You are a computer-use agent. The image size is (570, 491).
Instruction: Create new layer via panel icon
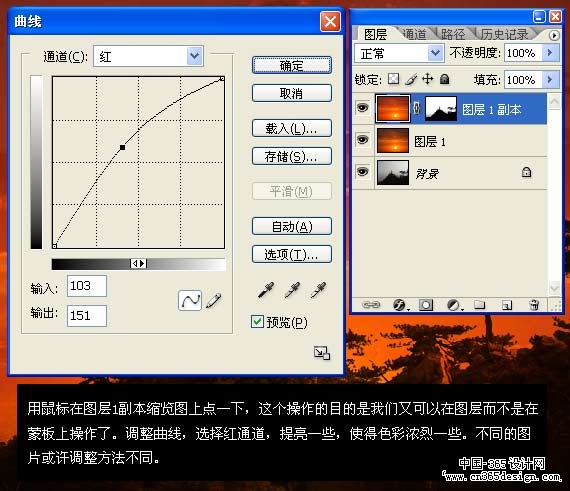507,305
